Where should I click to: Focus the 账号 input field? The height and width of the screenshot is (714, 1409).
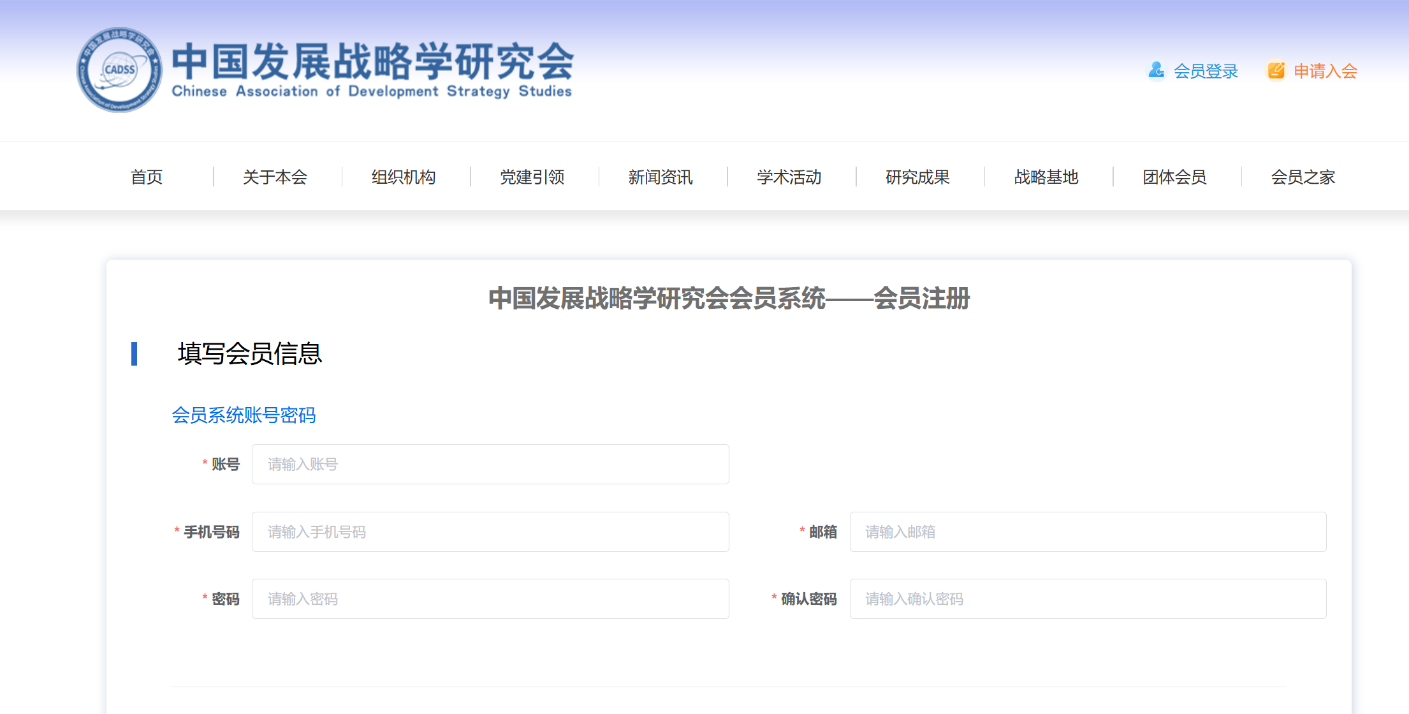point(490,464)
